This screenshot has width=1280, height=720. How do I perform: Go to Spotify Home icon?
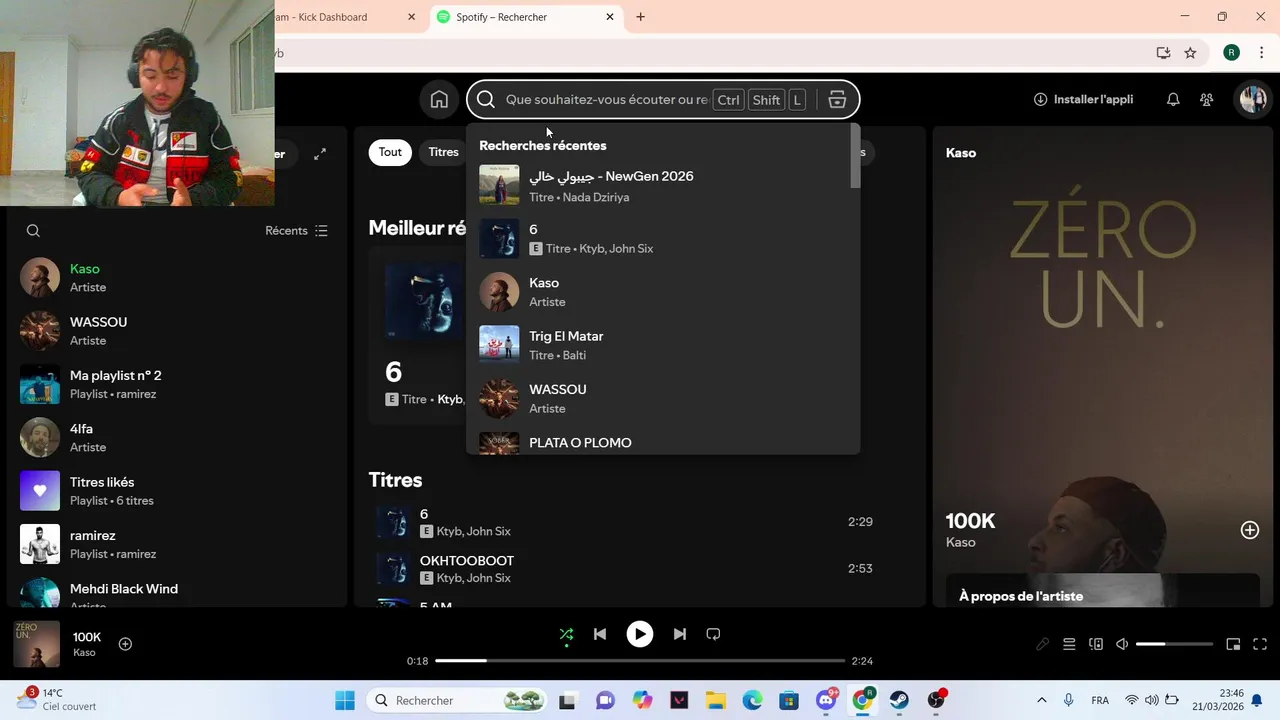(x=439, y=99)
